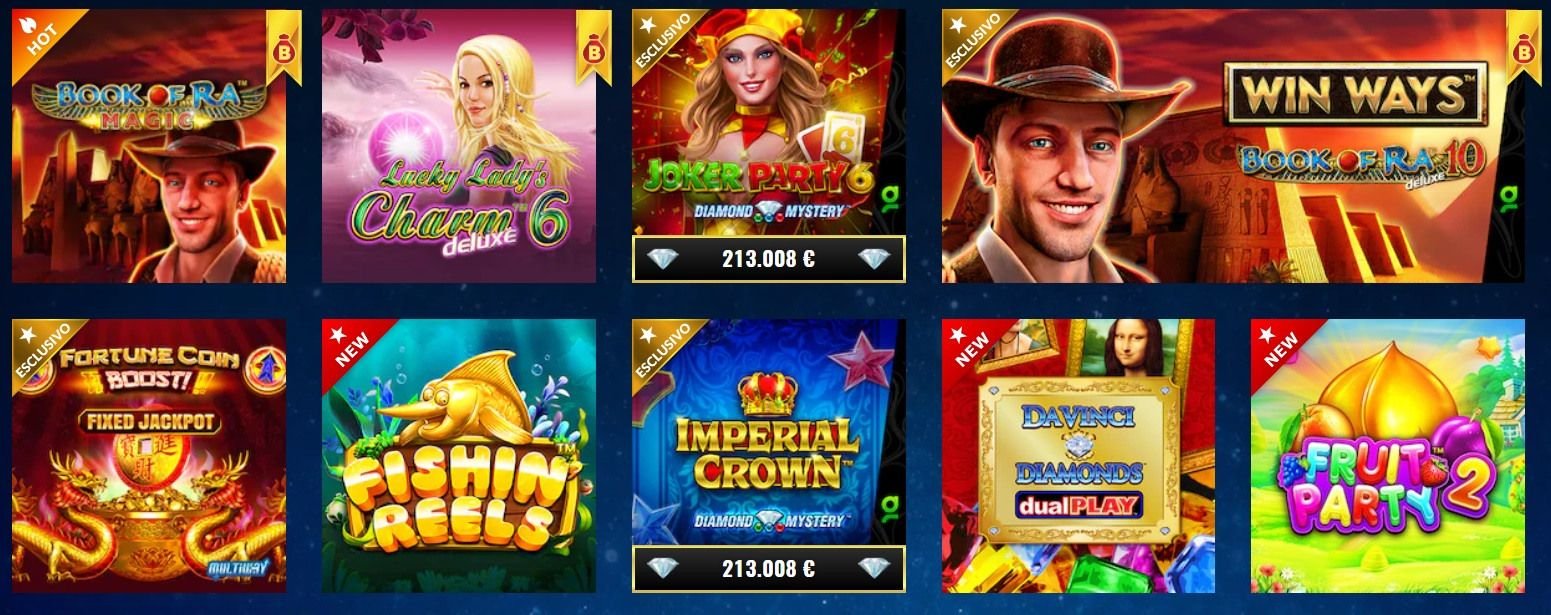The width and height of the screenshot is (1551, 615).
Task: Click the gold bonus badge on Lucky Lady's Charm
Action: coord(594,46)
